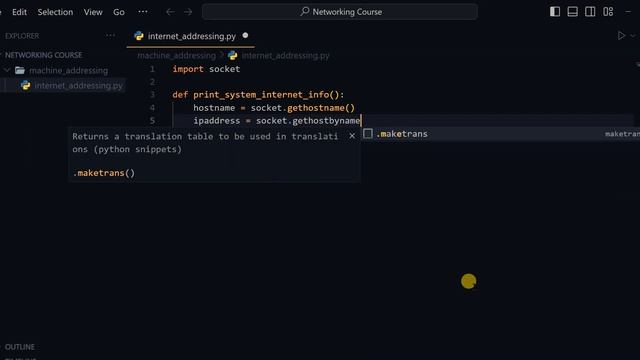Open run options dropdown arrow
The width and height of the screenshot is (640, 360).
633,36
